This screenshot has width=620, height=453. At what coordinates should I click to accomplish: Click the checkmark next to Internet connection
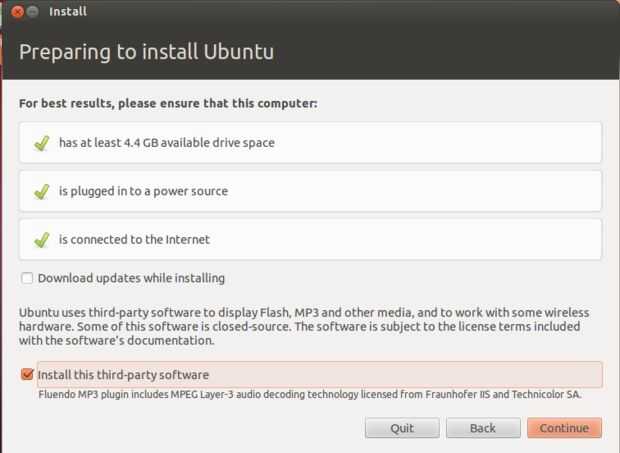point(42,240)
